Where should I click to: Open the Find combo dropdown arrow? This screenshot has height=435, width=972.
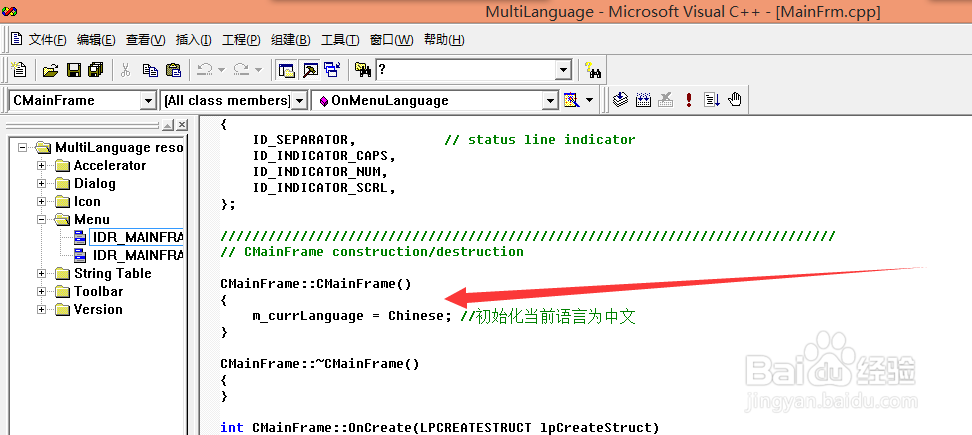[x=563, y=70]
